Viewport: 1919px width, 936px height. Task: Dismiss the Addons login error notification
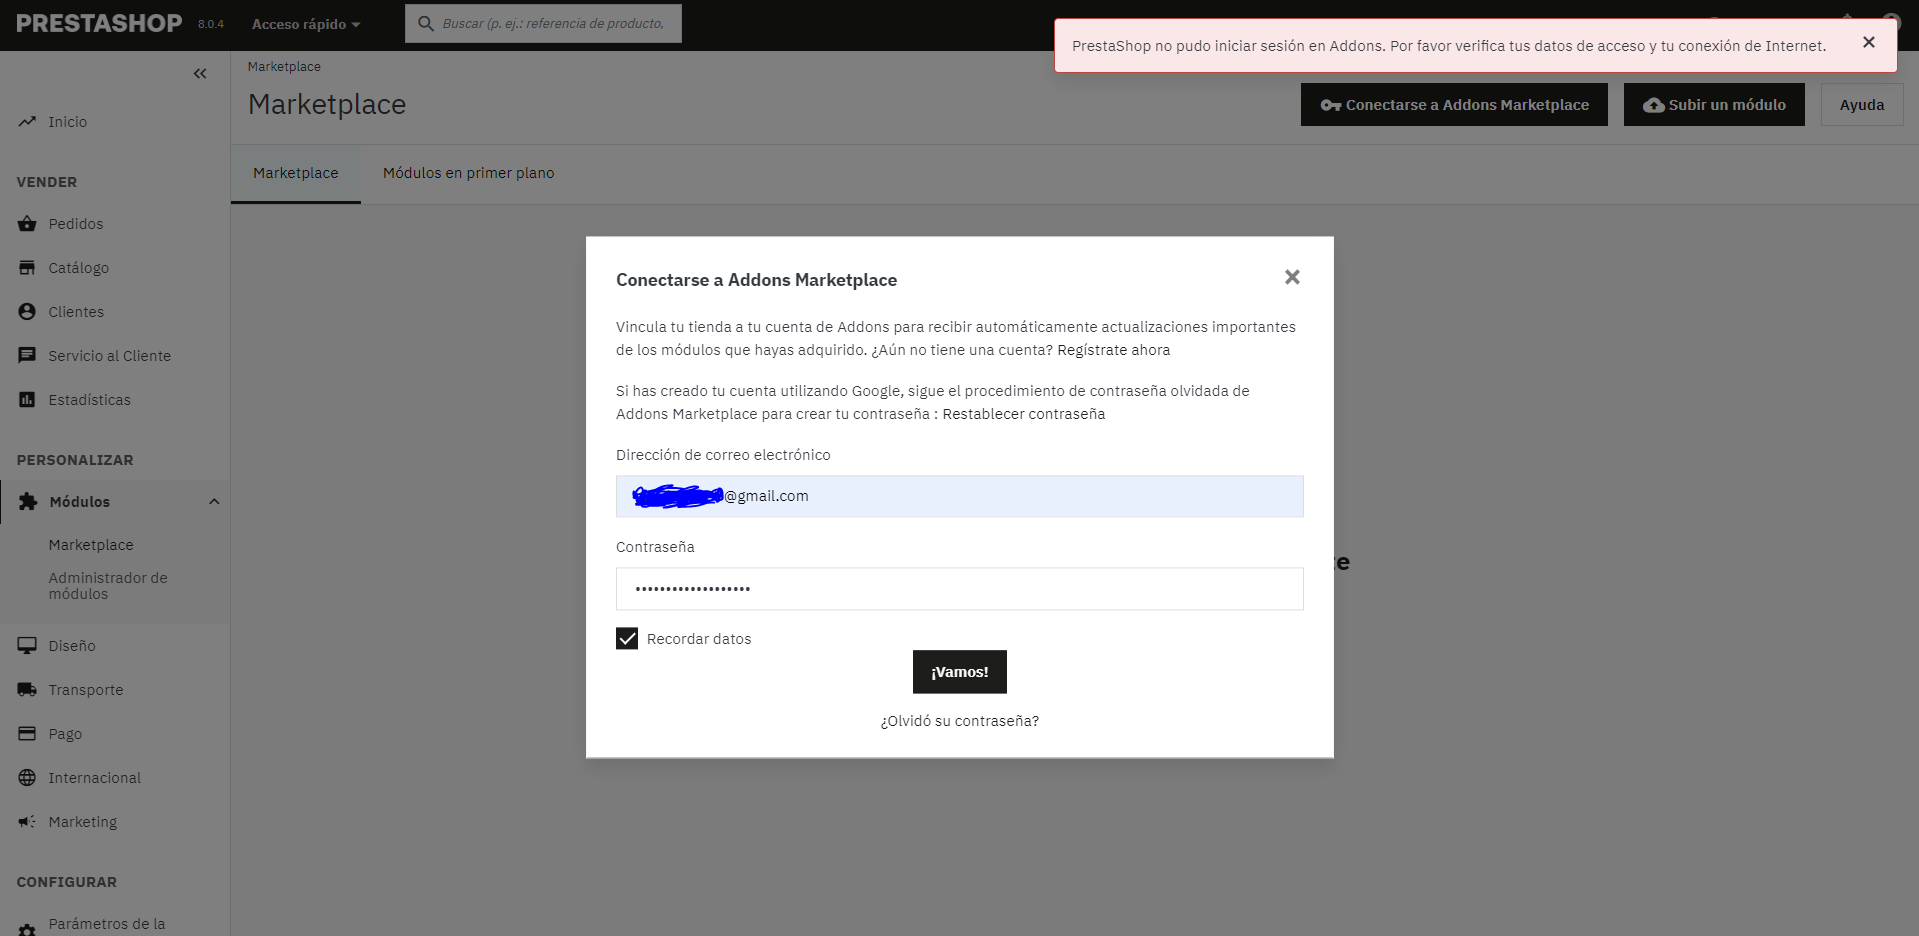click(1868, 42)
